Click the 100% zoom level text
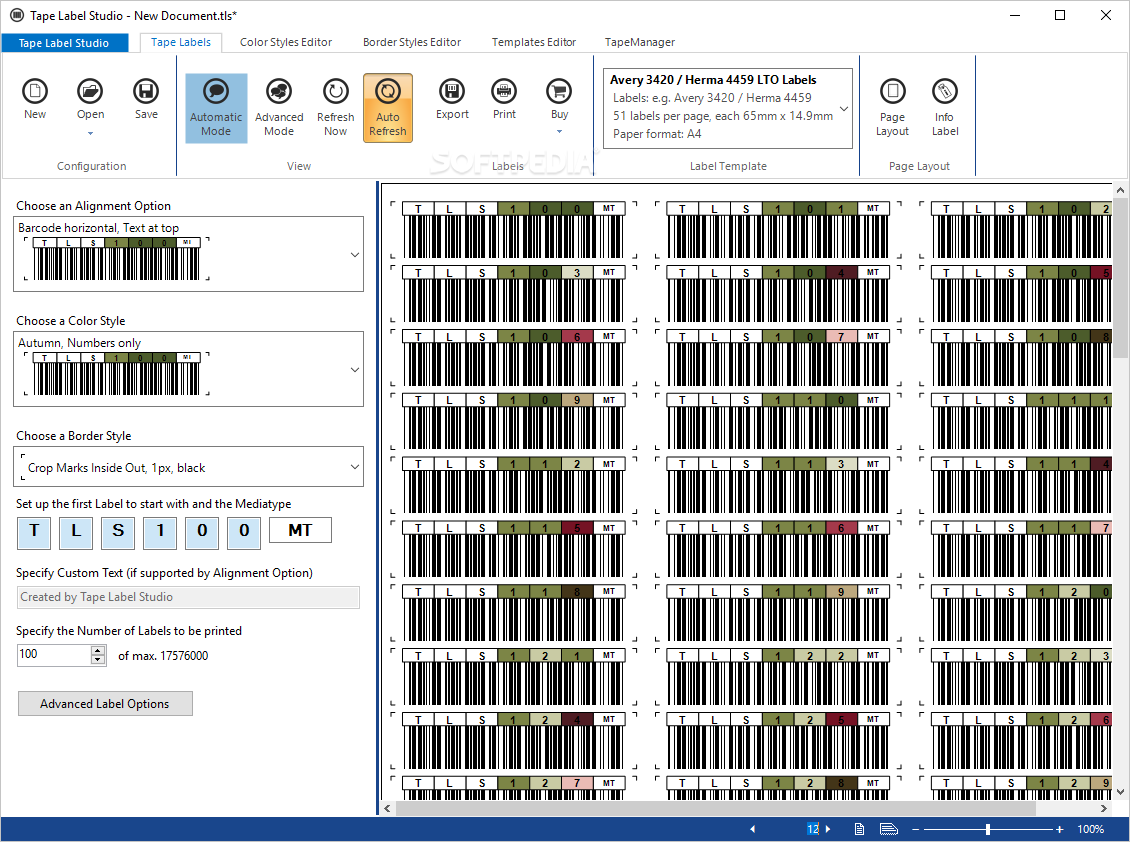The width and height of the screenshot is (1130, 842). (x=1090, y=829)
